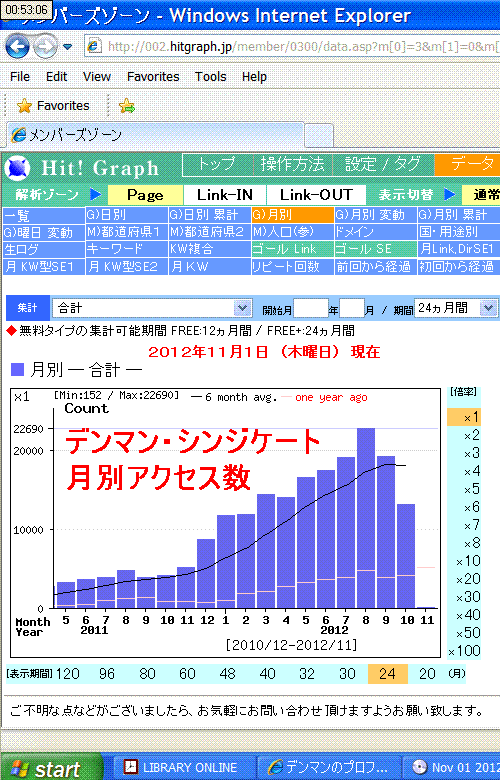Open the 設定 / タグ navigation tab
This screenshot has height=780, width=500.
(x=382, y=165)
